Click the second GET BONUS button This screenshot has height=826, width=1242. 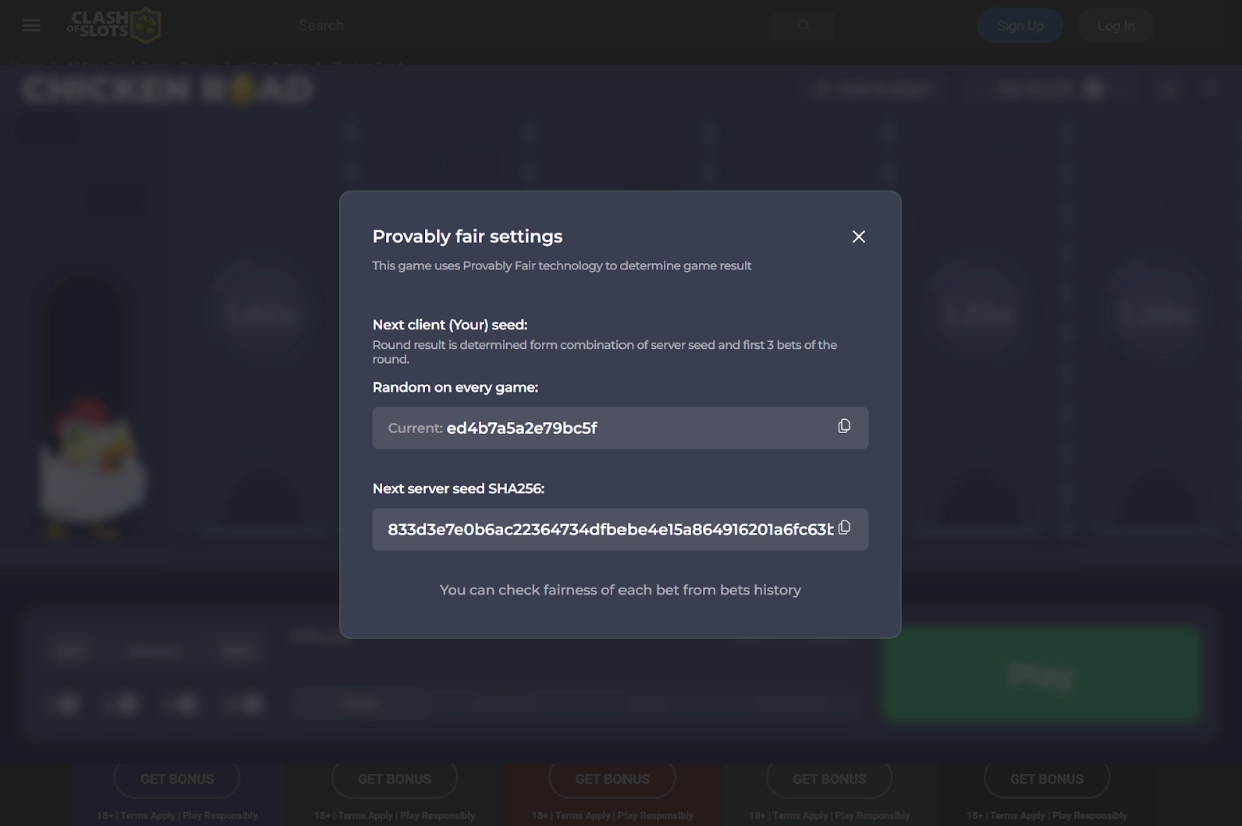(x=394, y=779)
